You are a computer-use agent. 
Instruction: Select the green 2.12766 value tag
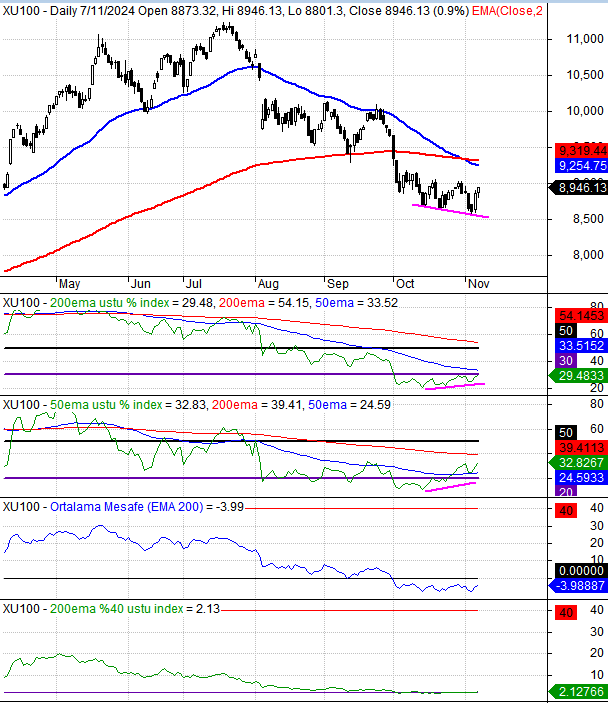(578, 691)
